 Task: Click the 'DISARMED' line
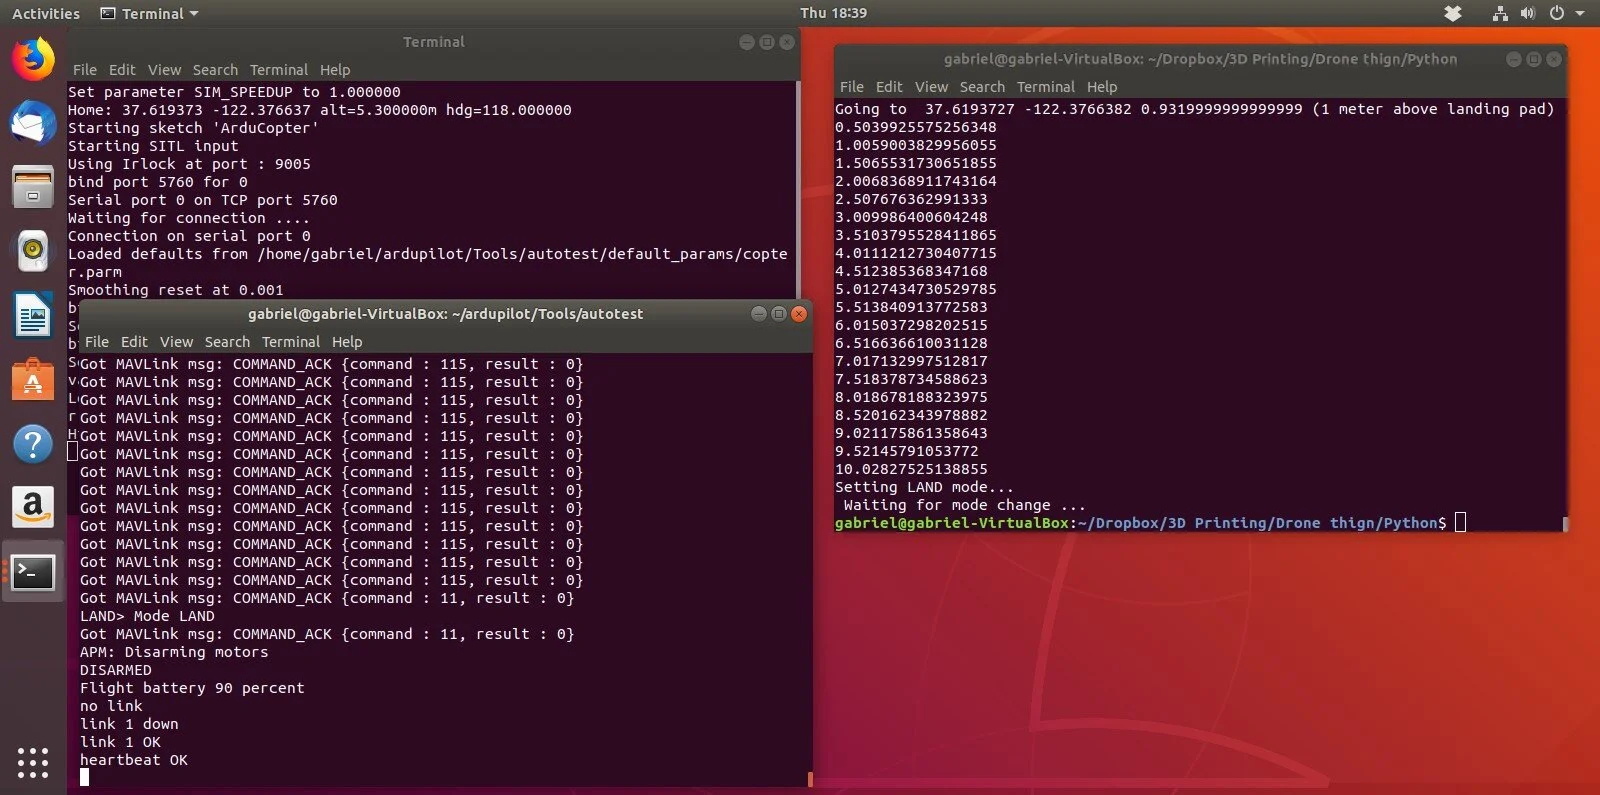tap(116, 670)
